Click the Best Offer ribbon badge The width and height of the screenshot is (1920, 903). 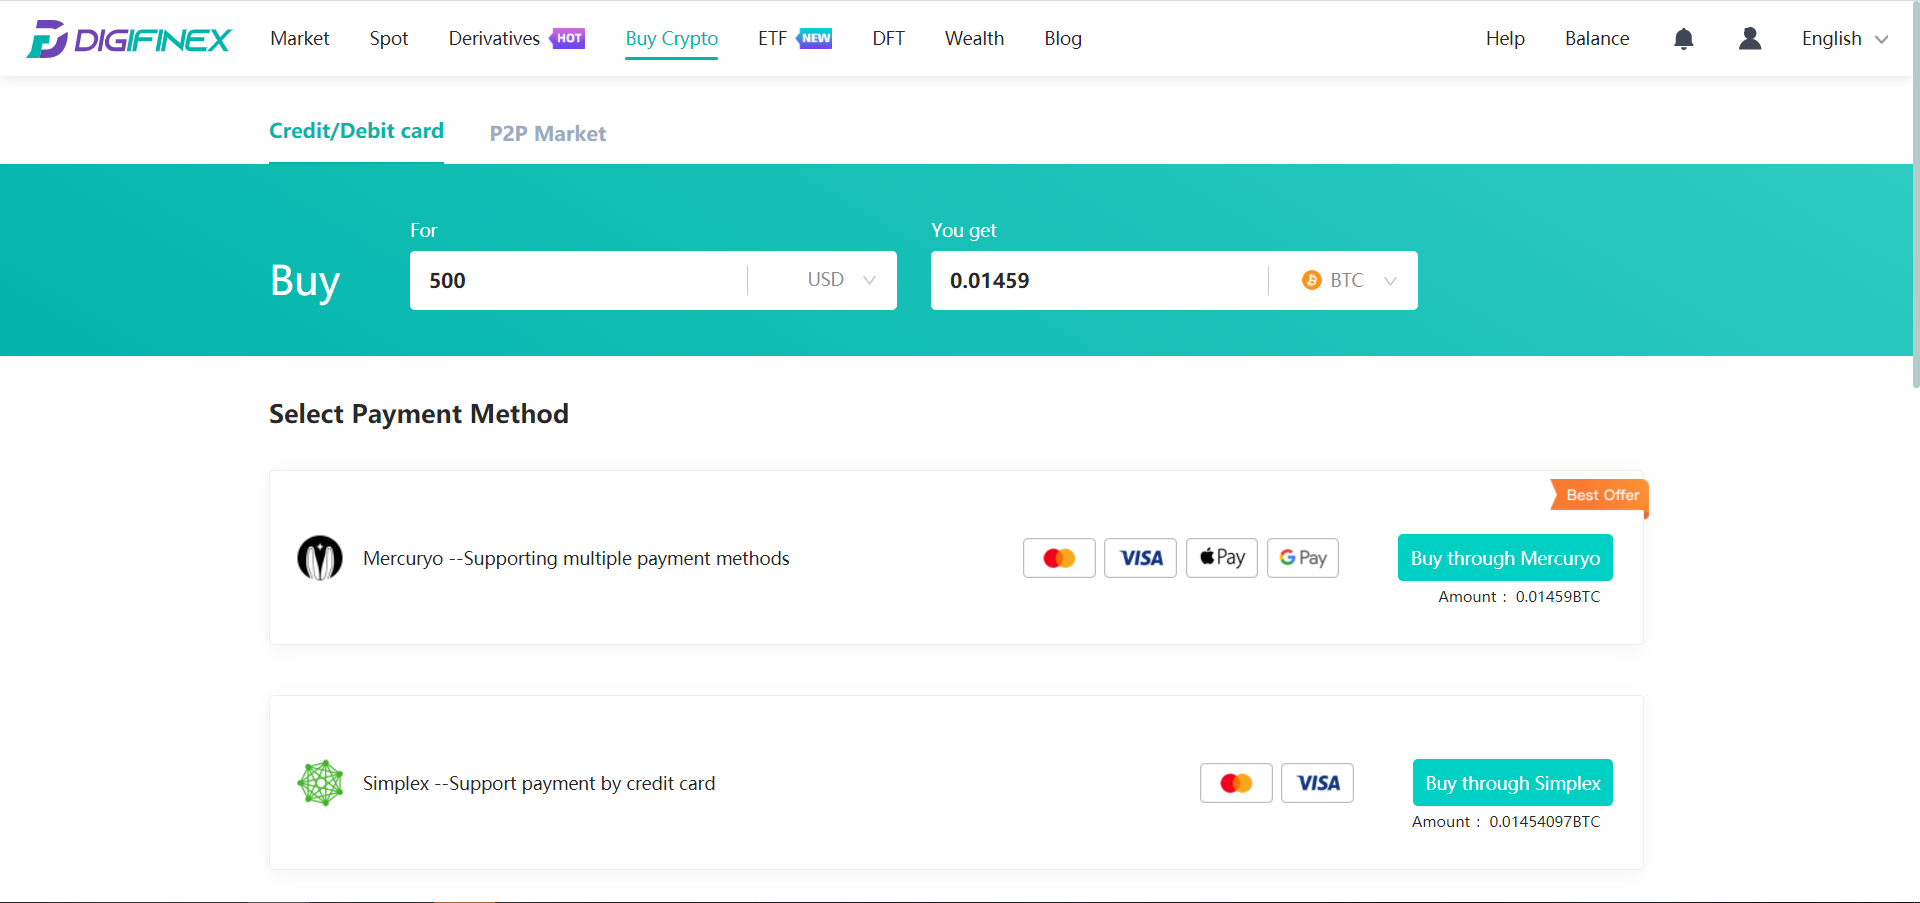point(1600,496)
